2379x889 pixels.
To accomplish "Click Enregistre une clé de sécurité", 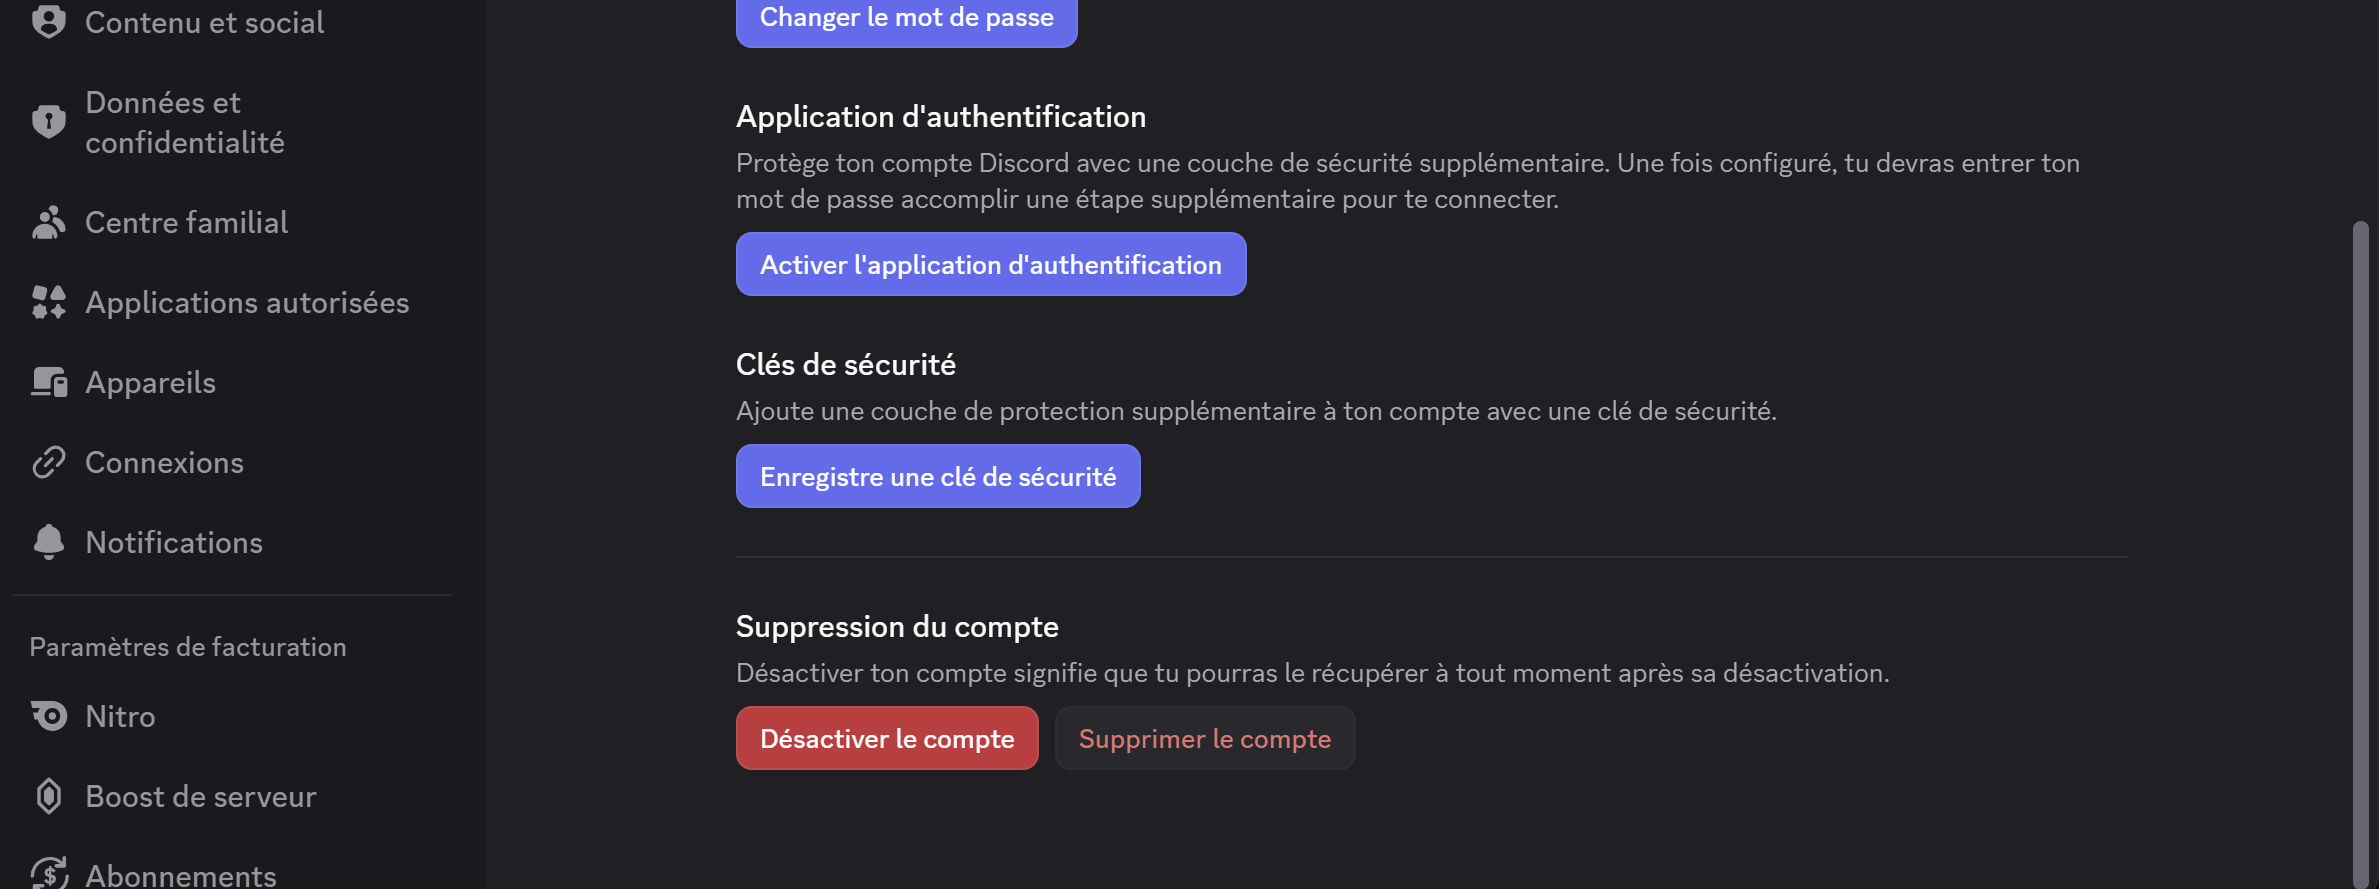I will [x=937, y=476].
